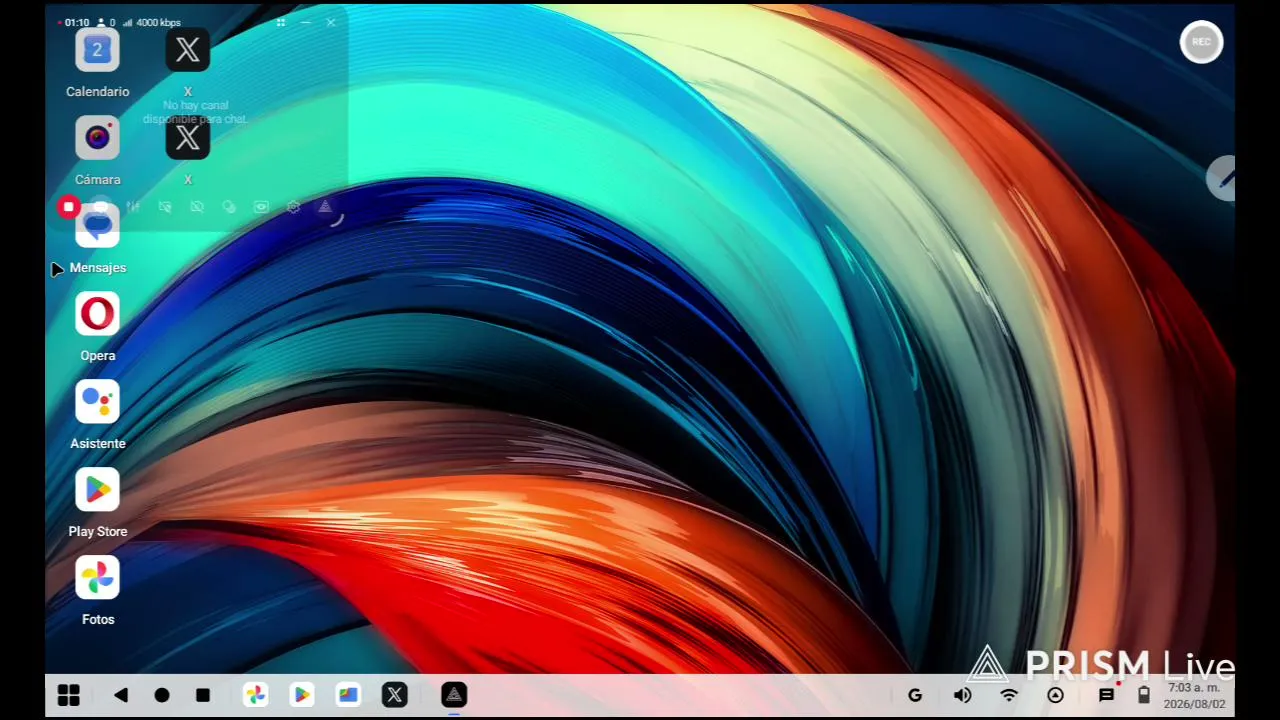The image size is (1280, 720).
Task: Stop the PRISM live recording
Action: coord(68,207)
